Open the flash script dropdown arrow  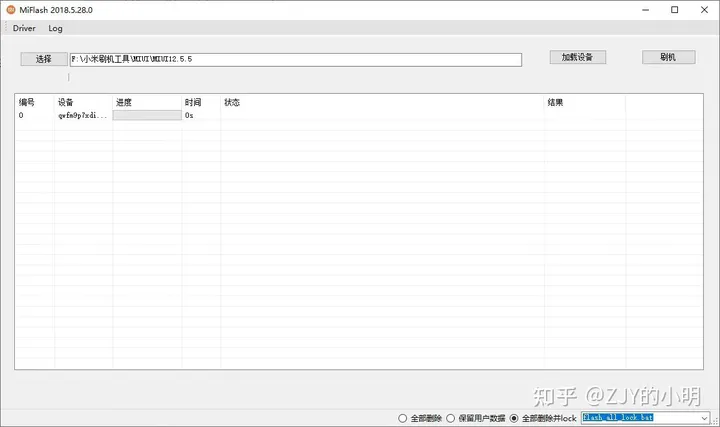[x=704, y=418]
